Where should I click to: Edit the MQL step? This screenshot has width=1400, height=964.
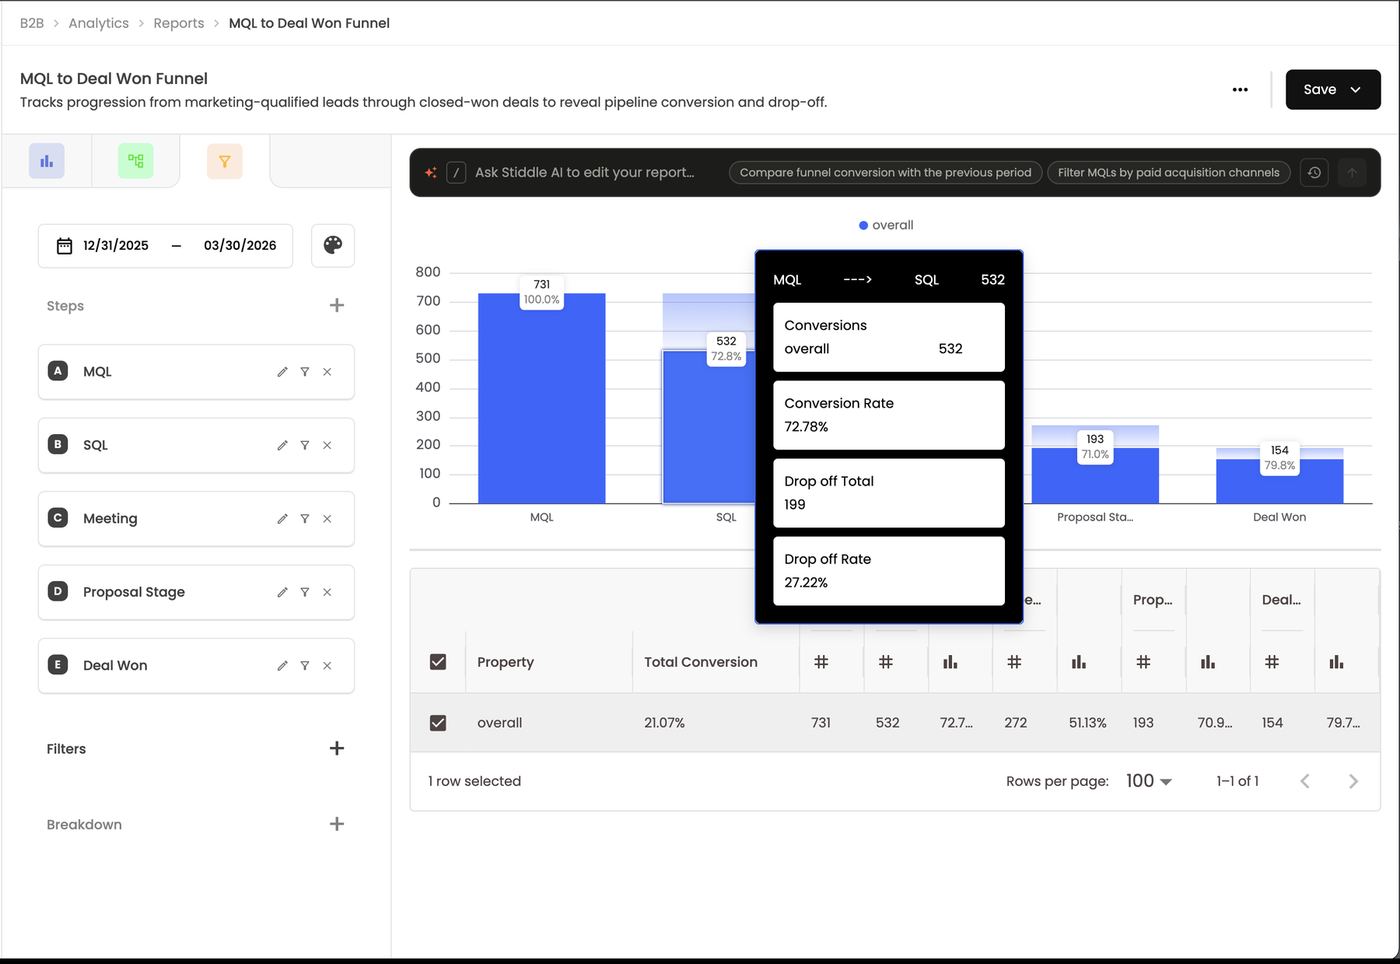(x=282, y=372)
